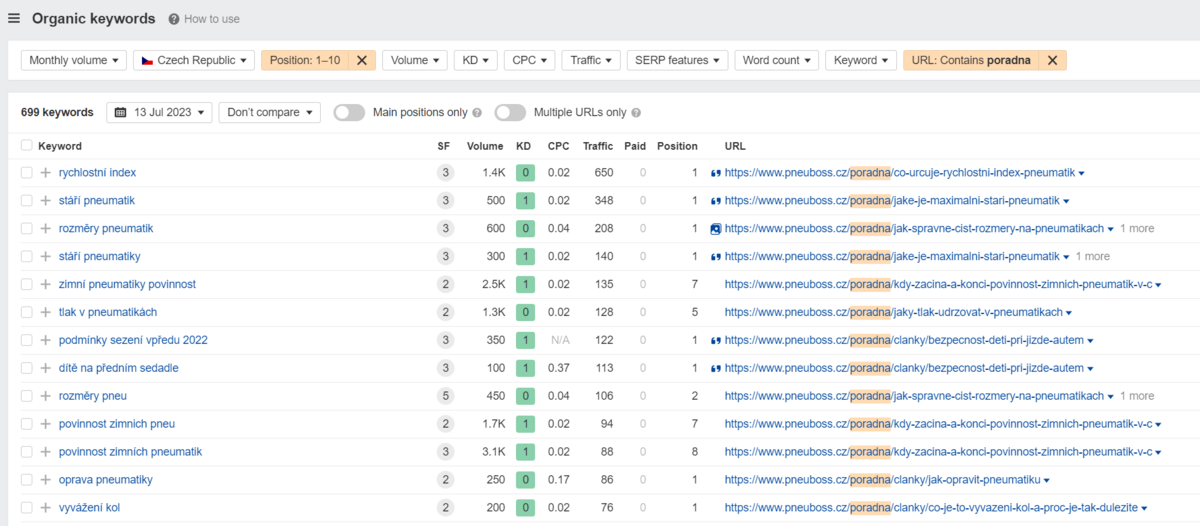
Task: Check the select-all checkbox in the Keyword header
Action: click(x=27, y=146)
